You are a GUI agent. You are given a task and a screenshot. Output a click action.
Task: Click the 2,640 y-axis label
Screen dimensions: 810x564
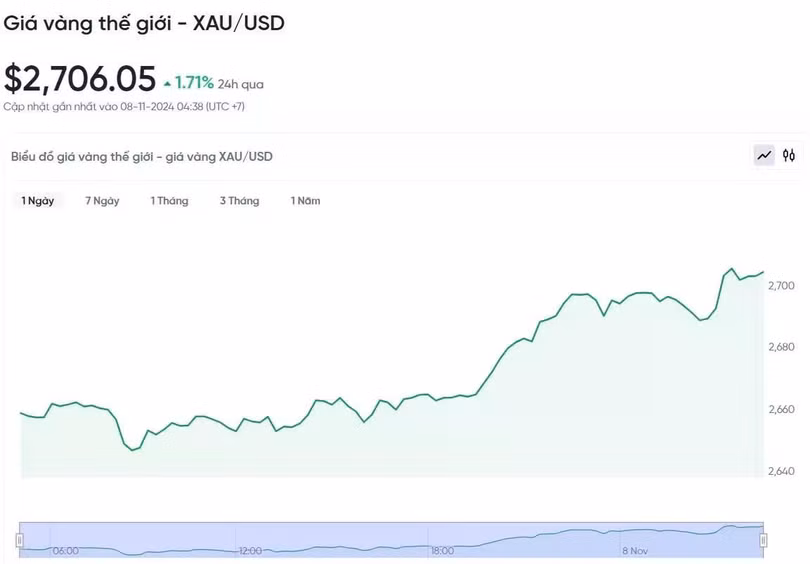point(781,471)
